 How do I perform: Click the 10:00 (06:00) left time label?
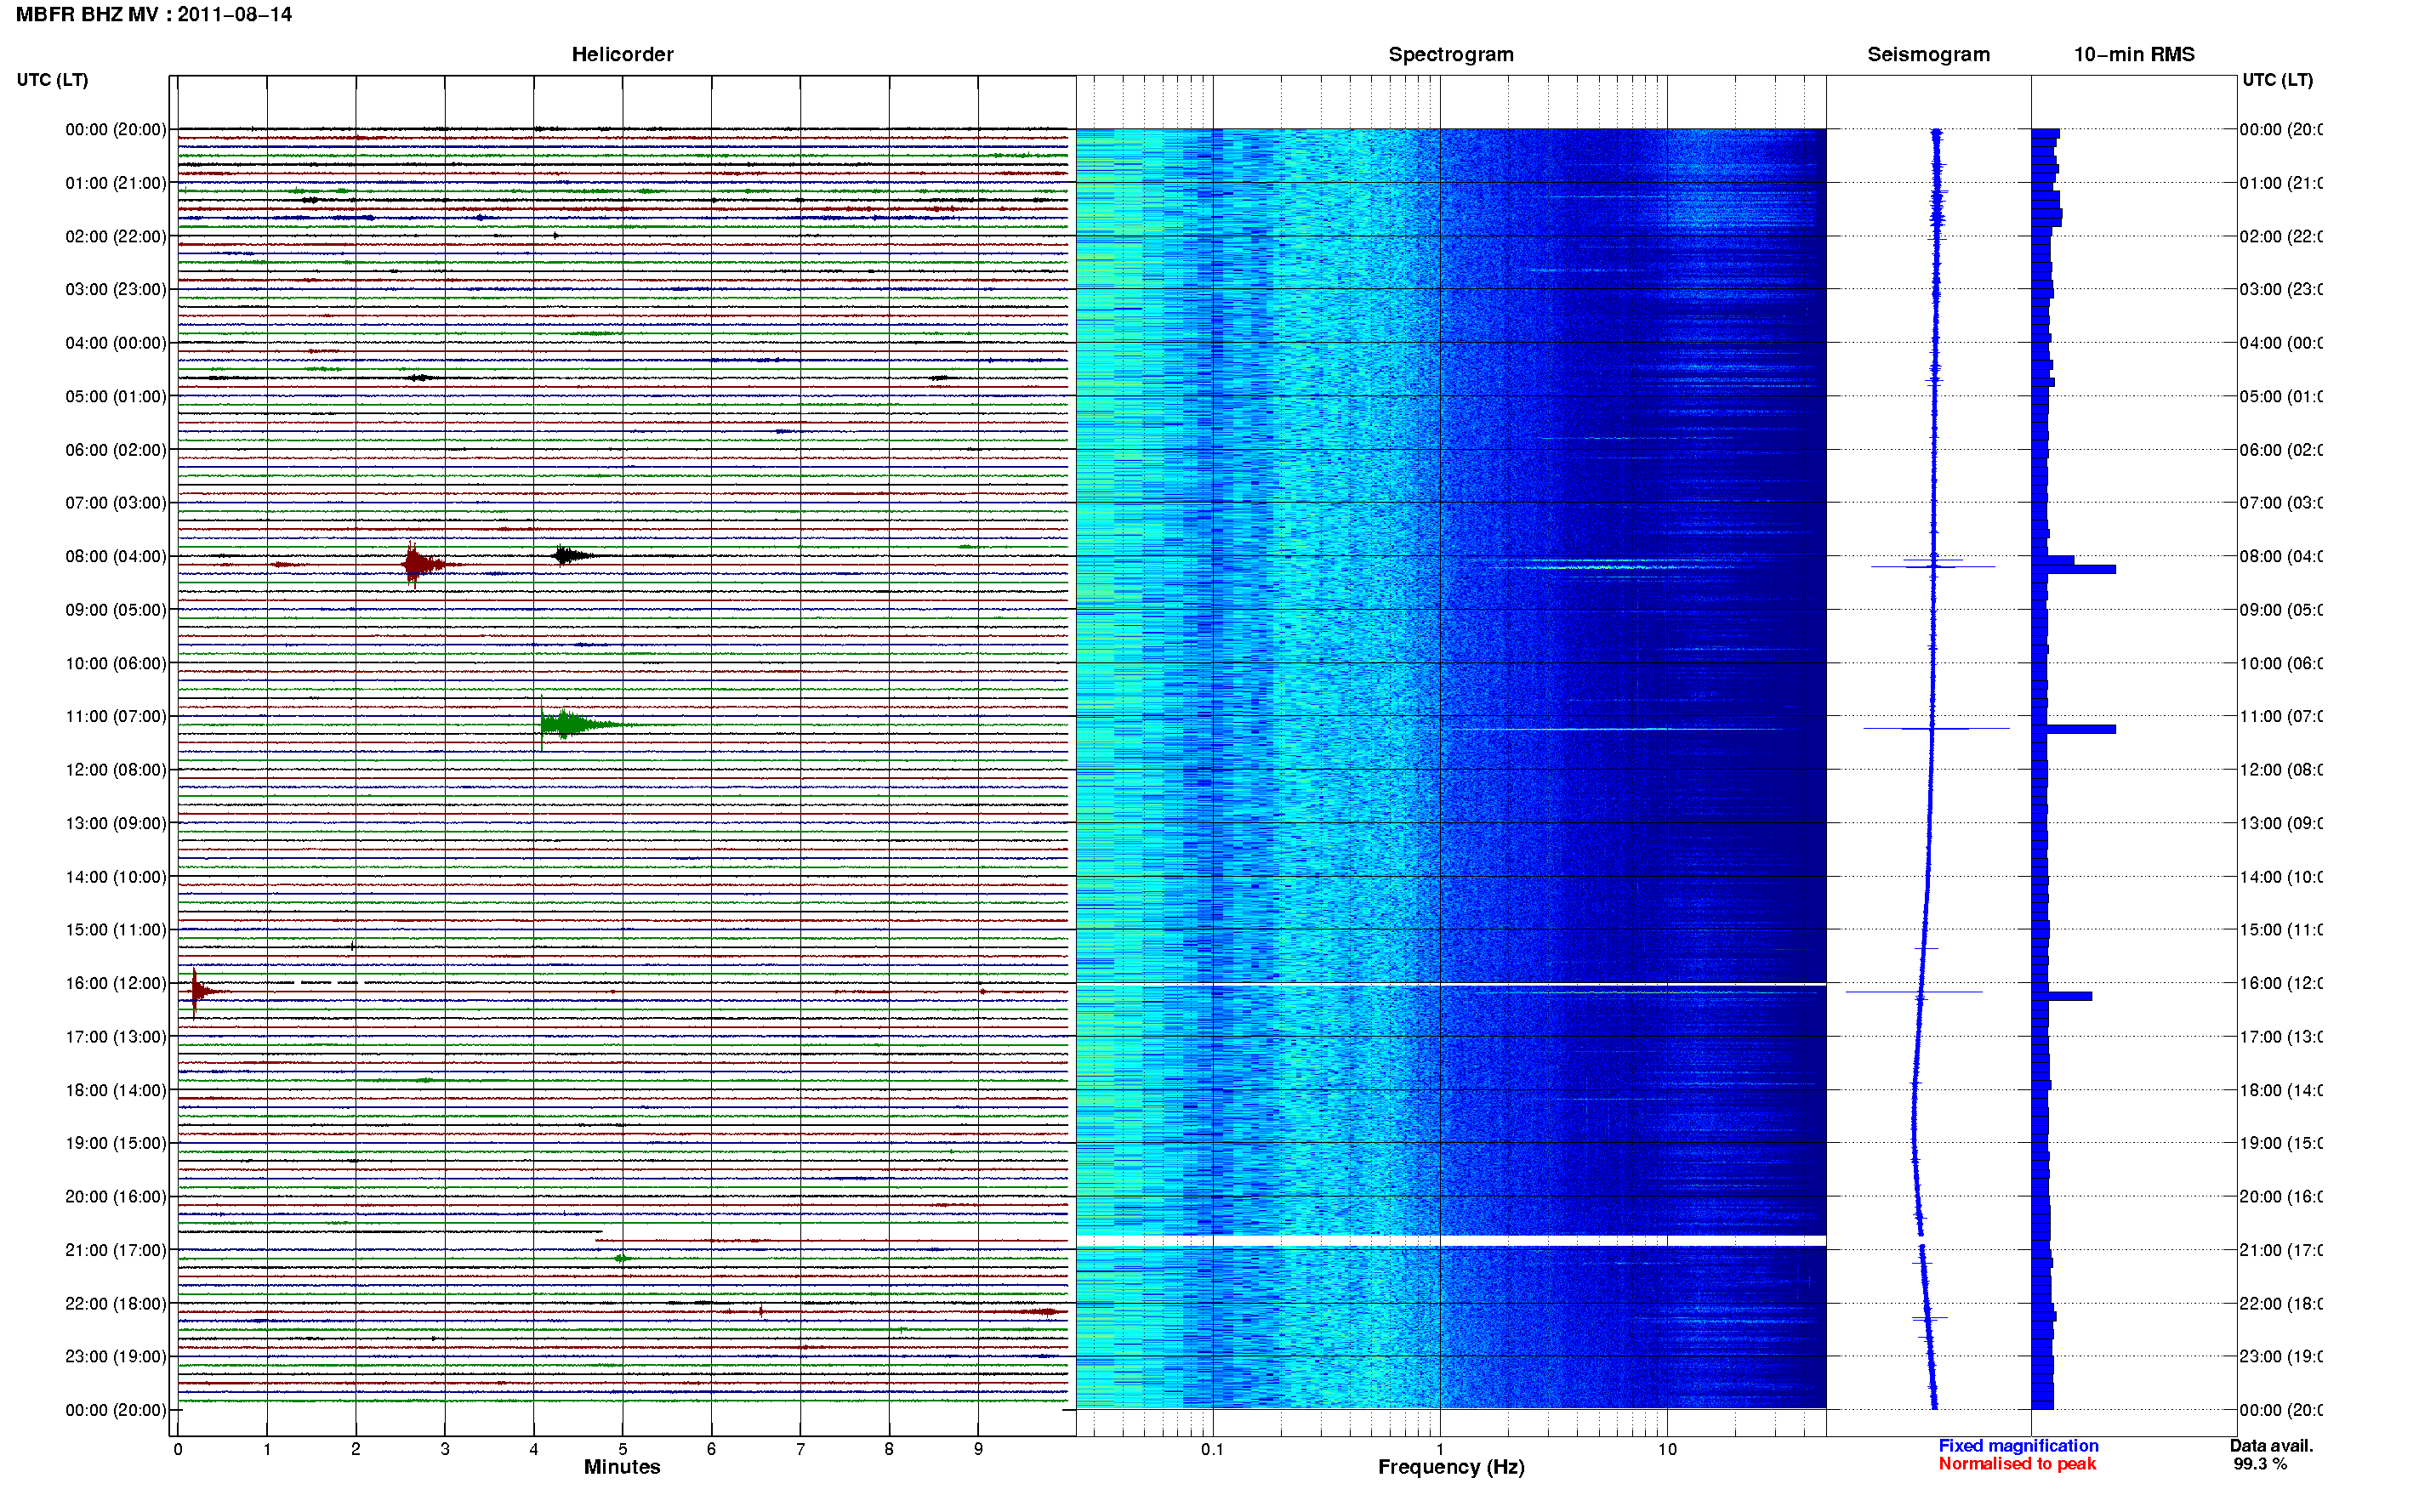116,663
